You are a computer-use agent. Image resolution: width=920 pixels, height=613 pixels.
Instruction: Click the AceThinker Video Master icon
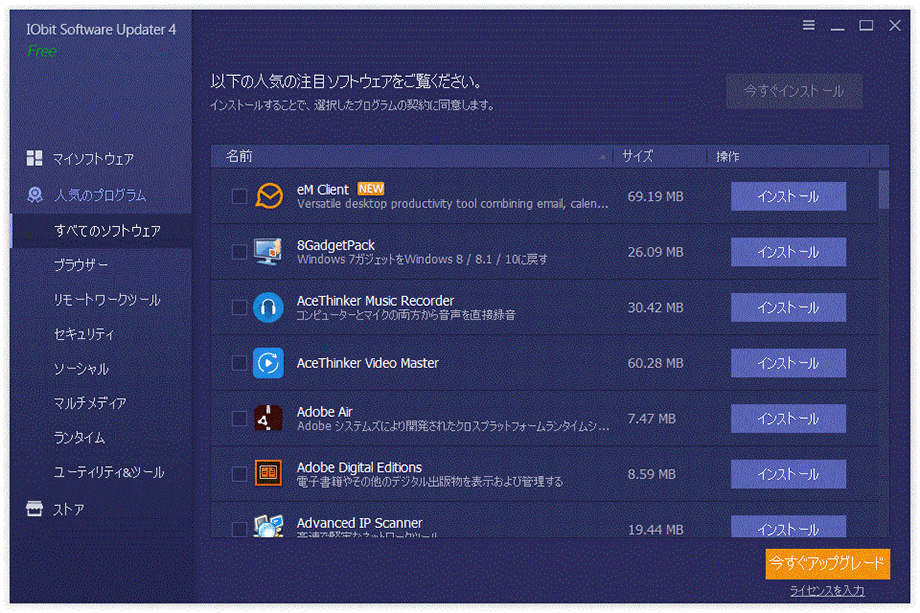pyautogui.click(x=269, y=363)
